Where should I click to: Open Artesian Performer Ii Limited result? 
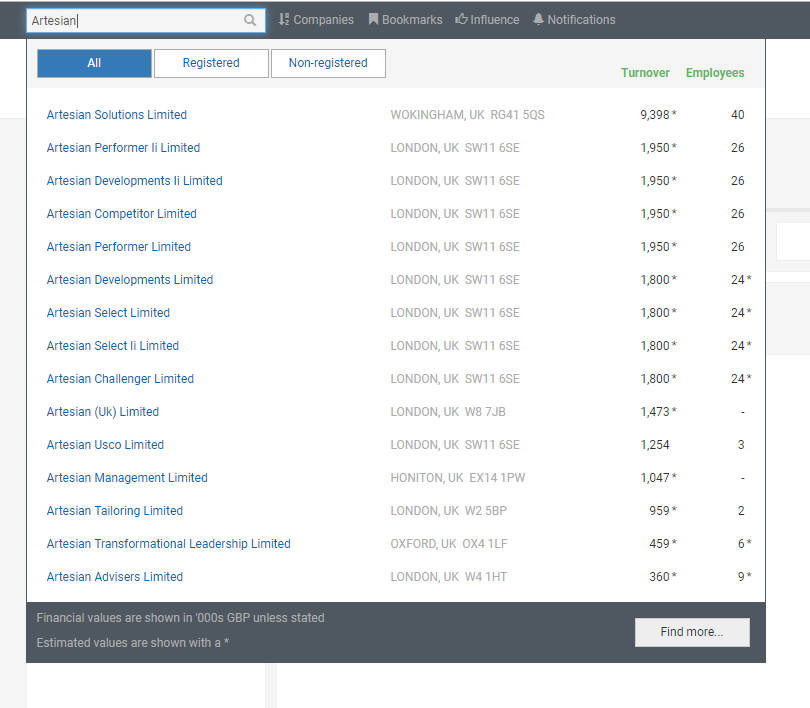point(123,148)
